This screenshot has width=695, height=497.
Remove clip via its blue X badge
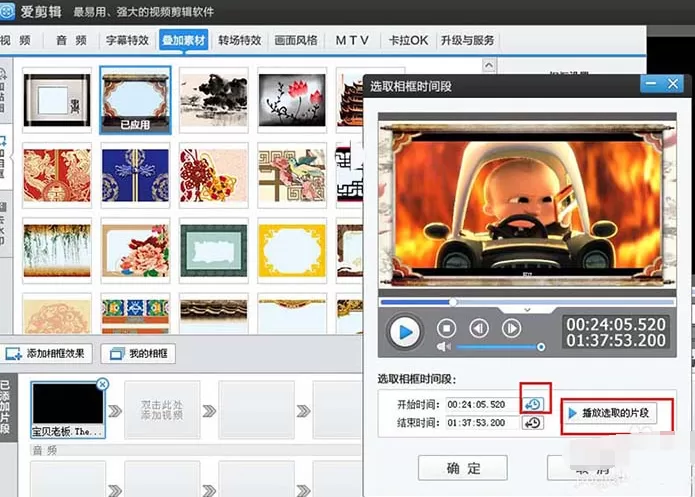pos(102,384)
